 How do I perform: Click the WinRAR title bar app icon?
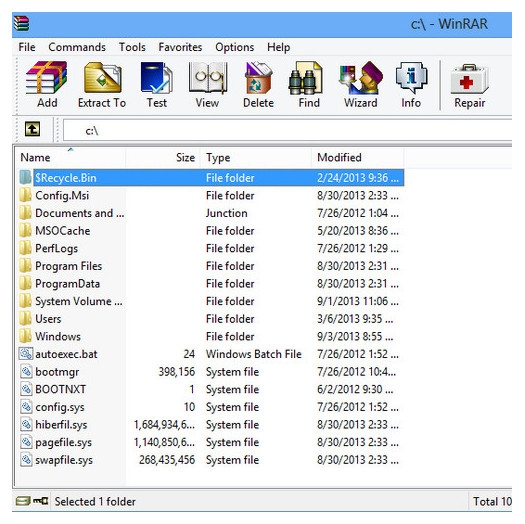[x=21, y=23]
